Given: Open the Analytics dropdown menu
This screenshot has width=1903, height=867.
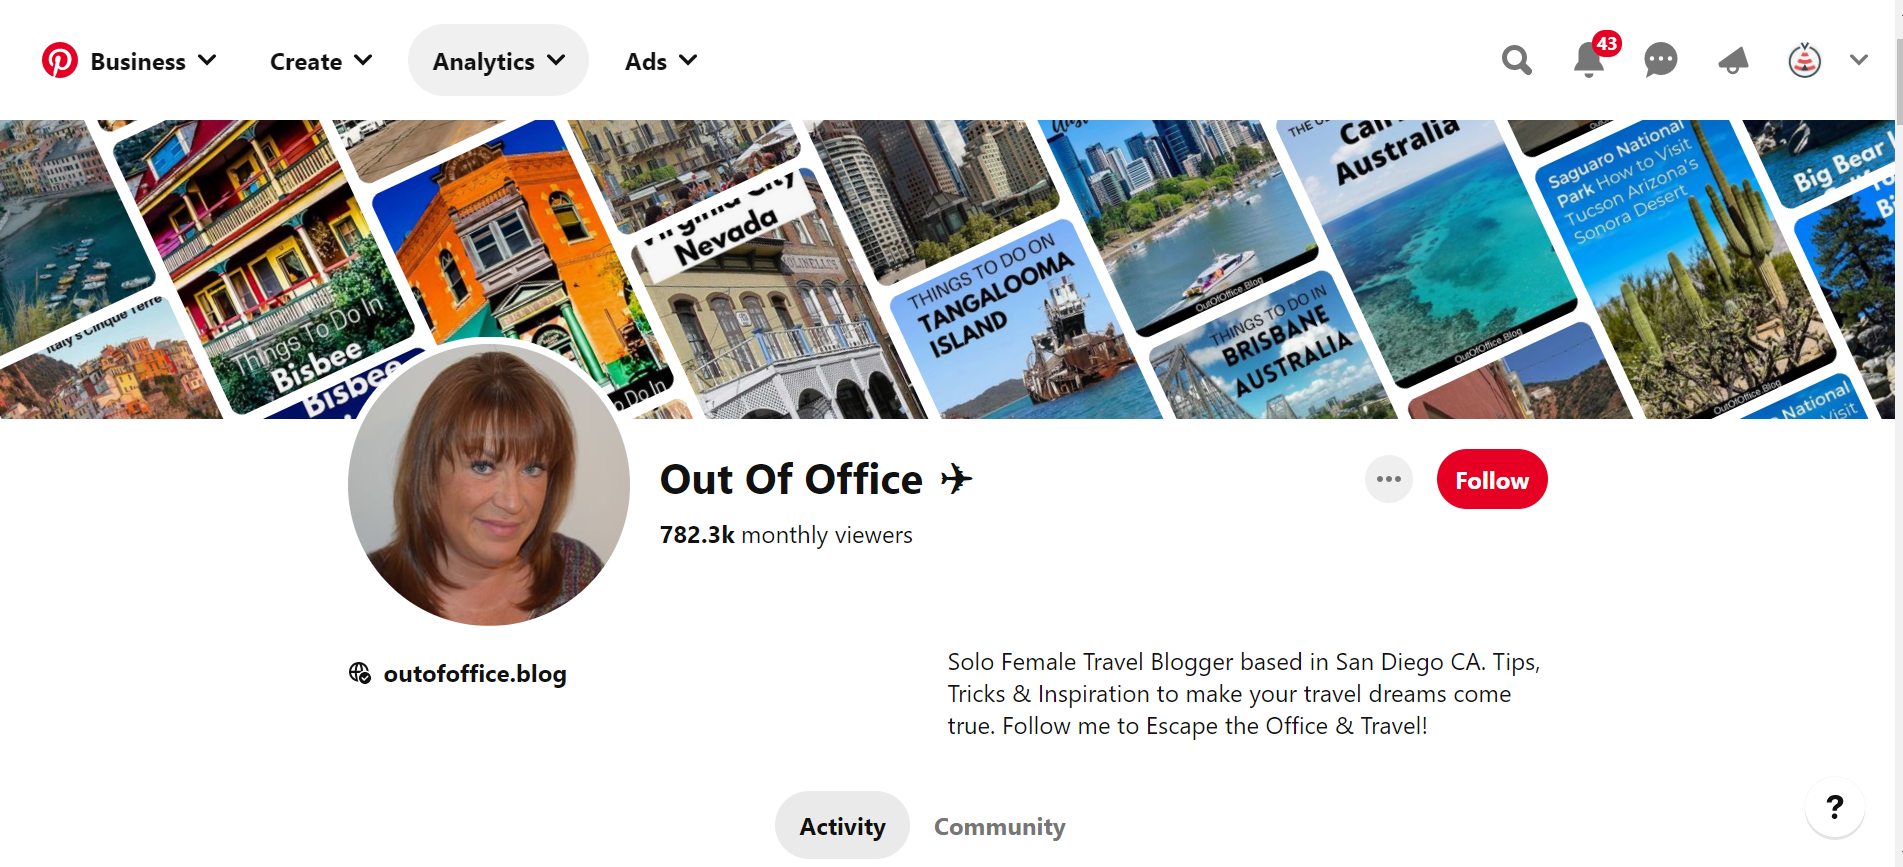Looking at the screenshot, I should pos(498,61).
